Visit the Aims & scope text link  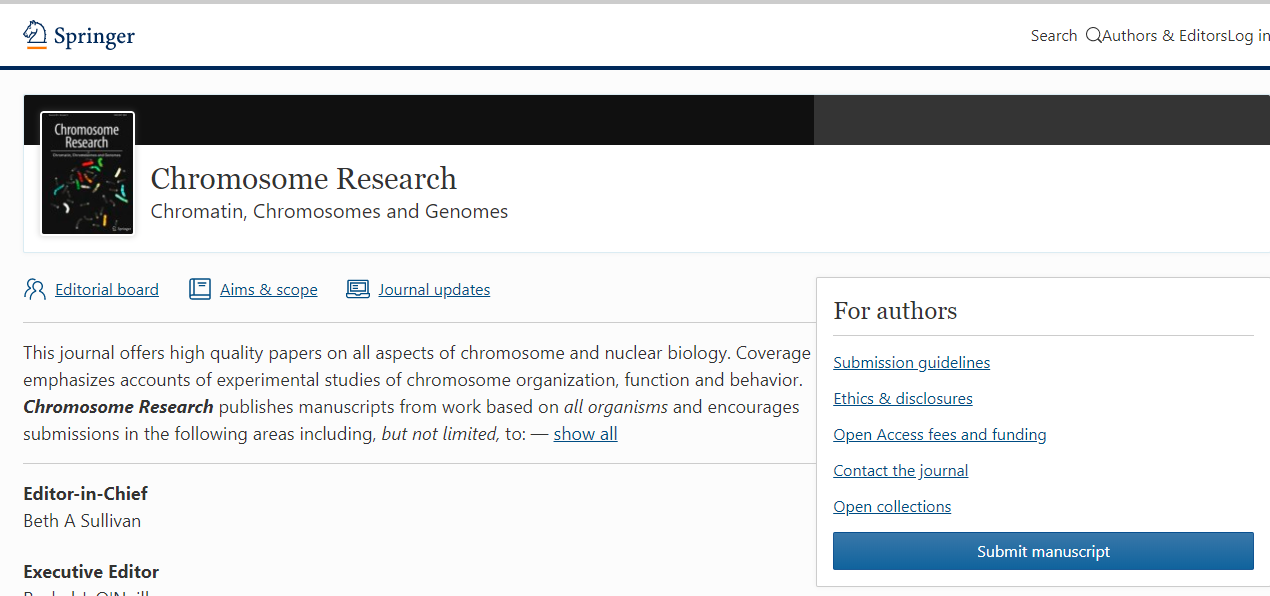(269, 290)
